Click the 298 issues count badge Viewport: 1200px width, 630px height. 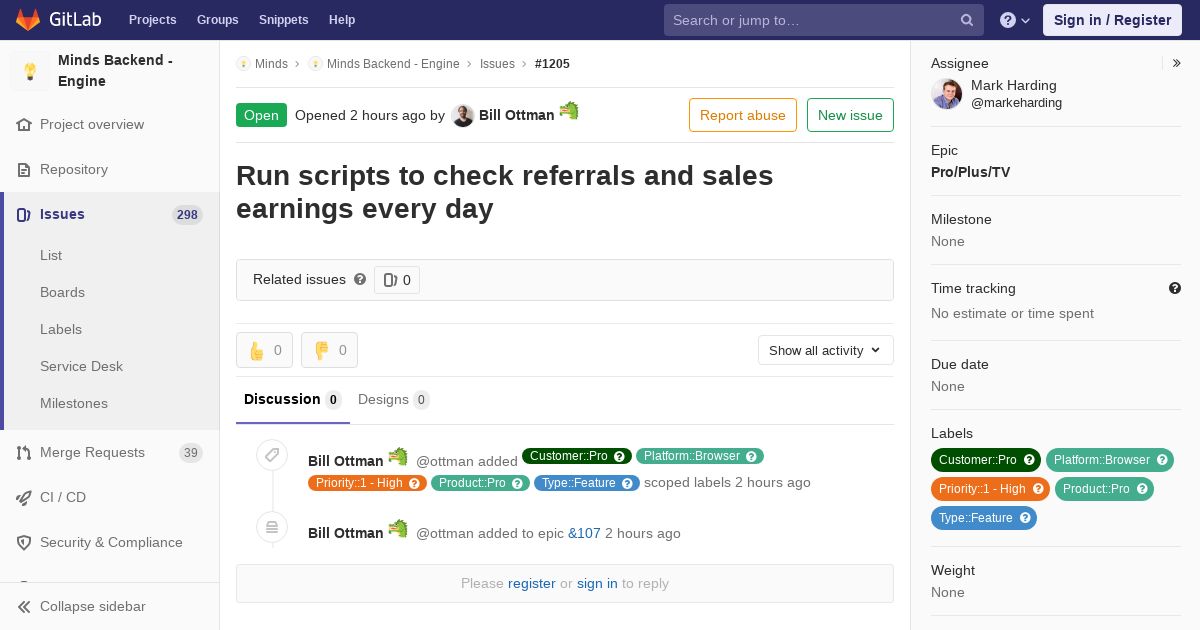click(x=187, y=215)
